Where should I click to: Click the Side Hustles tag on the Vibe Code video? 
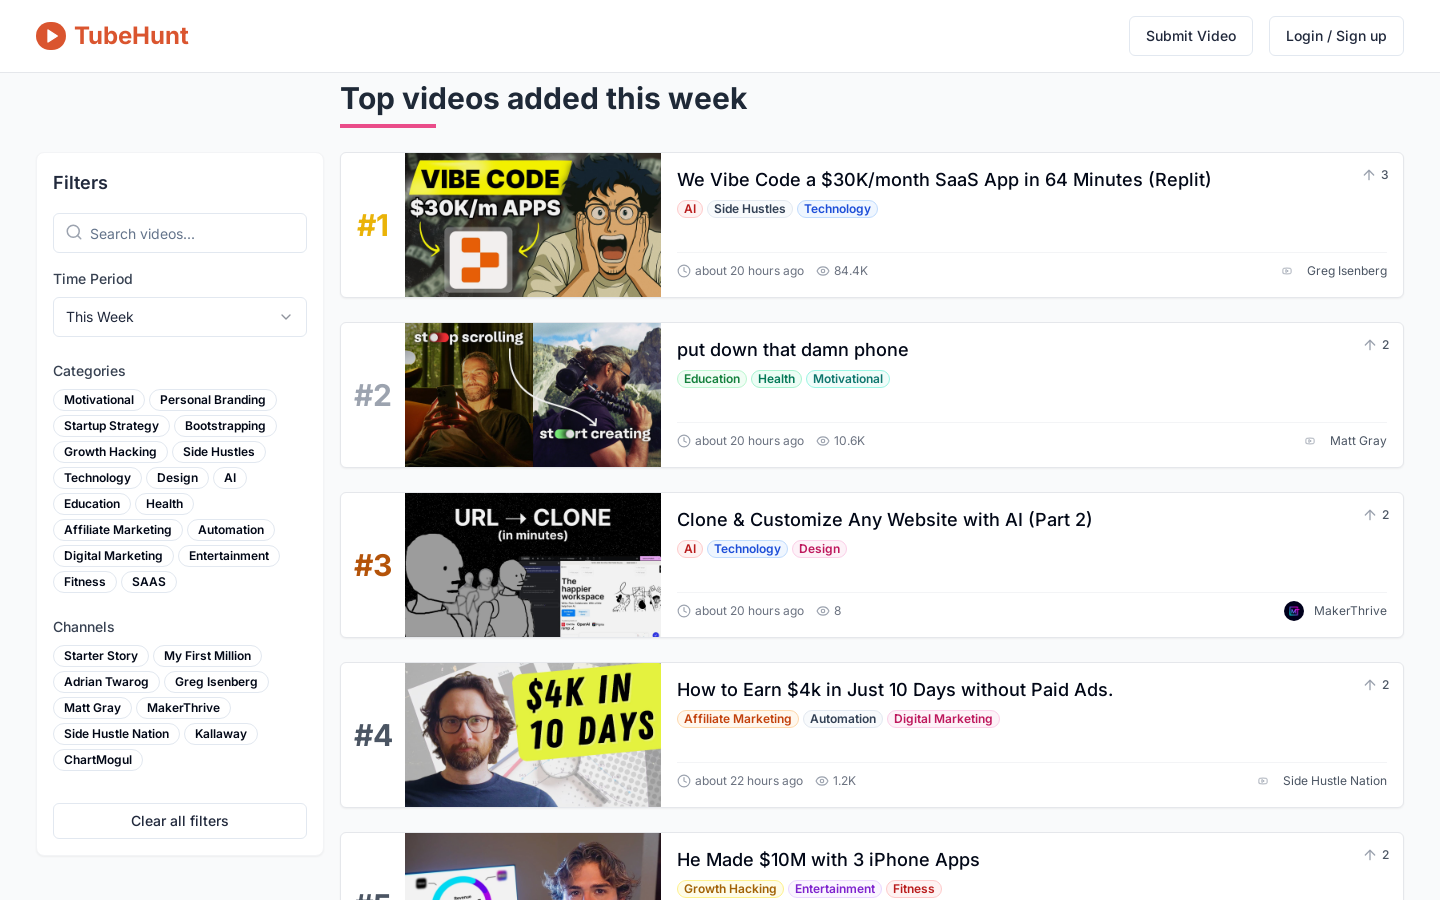coord(750,209)
